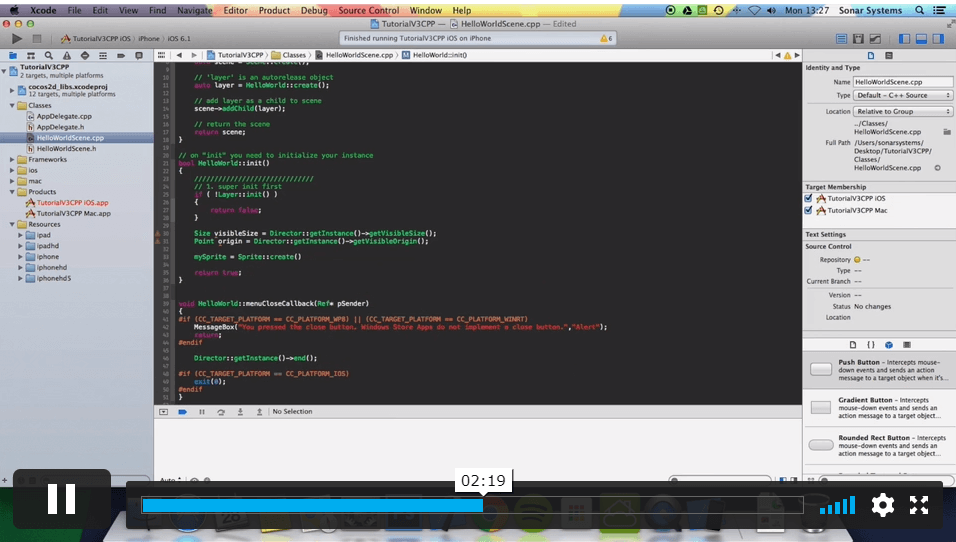Open Spotlight search in menu bar

[x=919, y=10]
